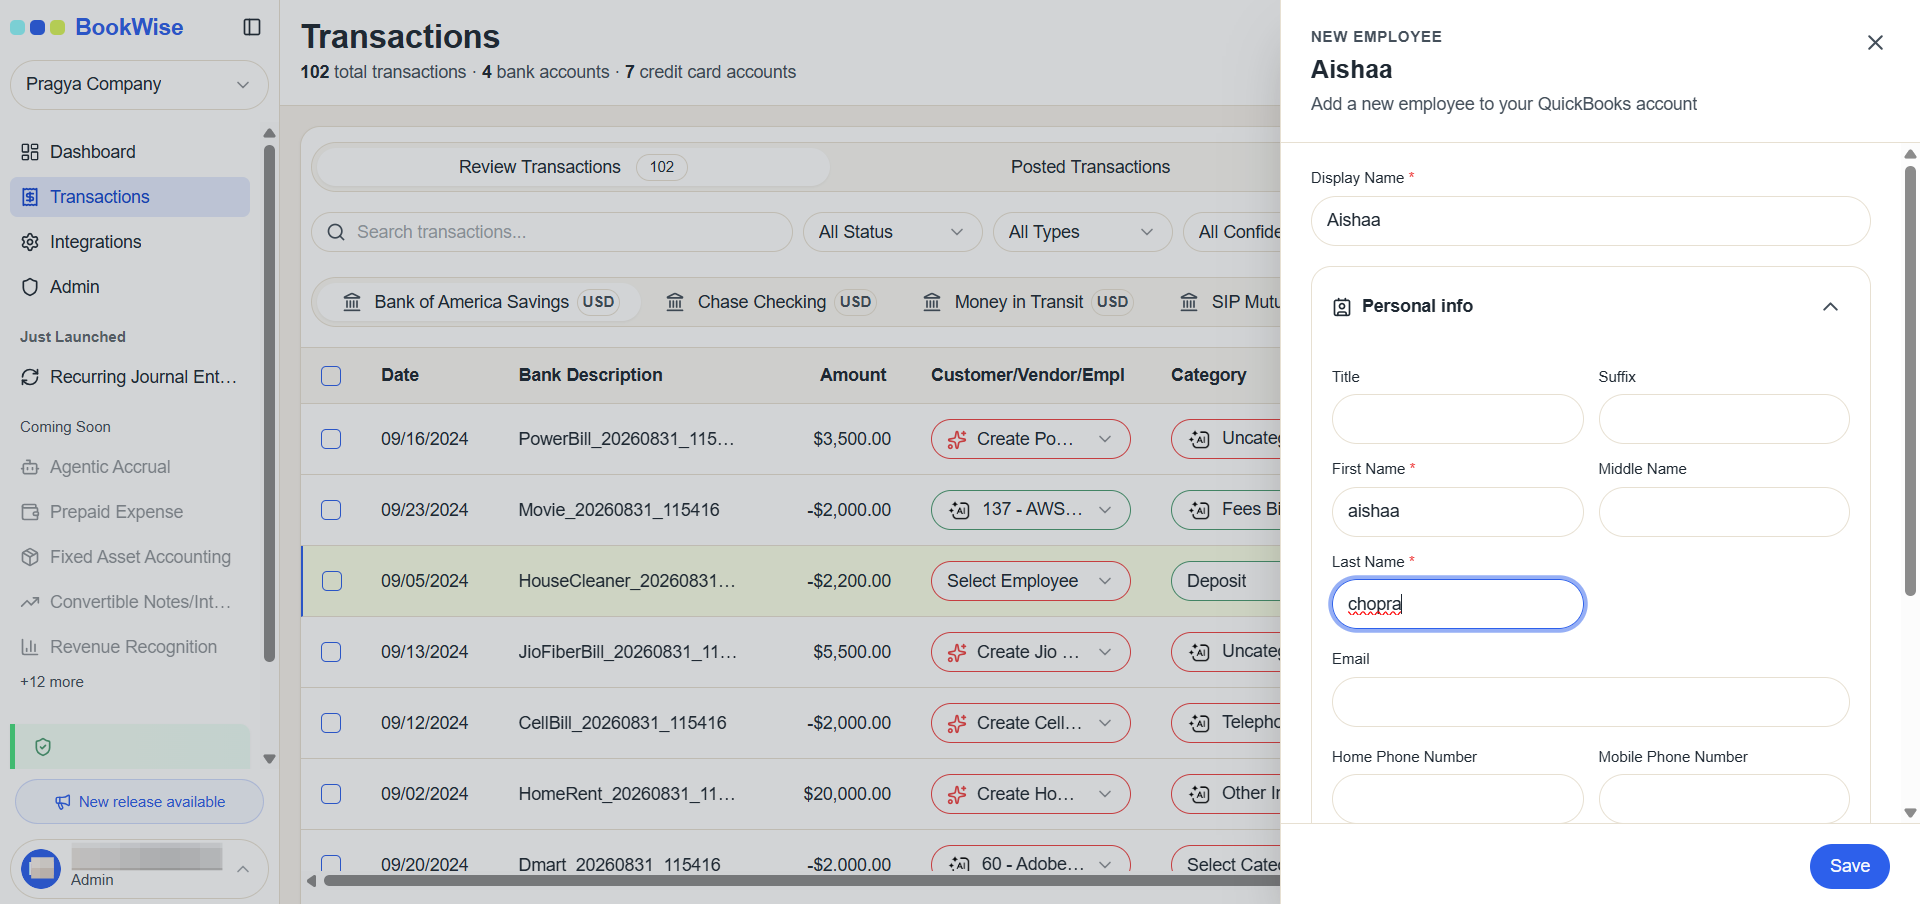Focus the Display Name input field
1920x904 pixels.
click(1590, 221)
